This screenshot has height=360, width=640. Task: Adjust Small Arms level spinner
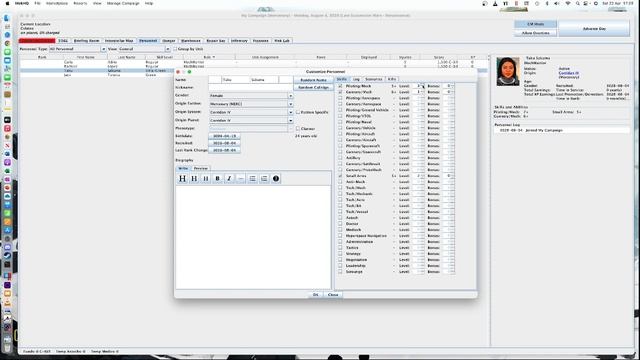coord(418,176)
